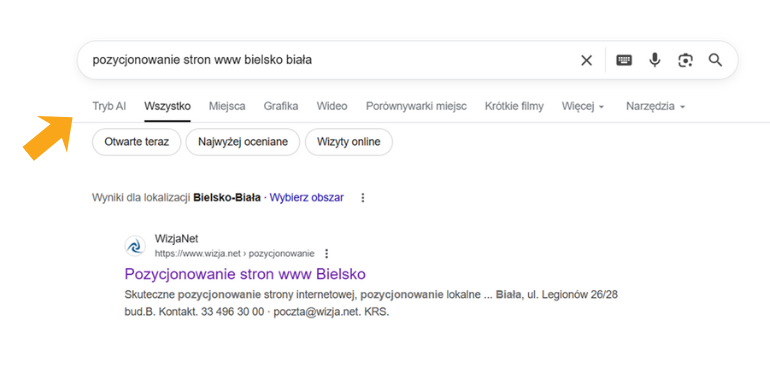
Task: Click the wizja.net URL breadcrumb
Action: pos(234,254)
